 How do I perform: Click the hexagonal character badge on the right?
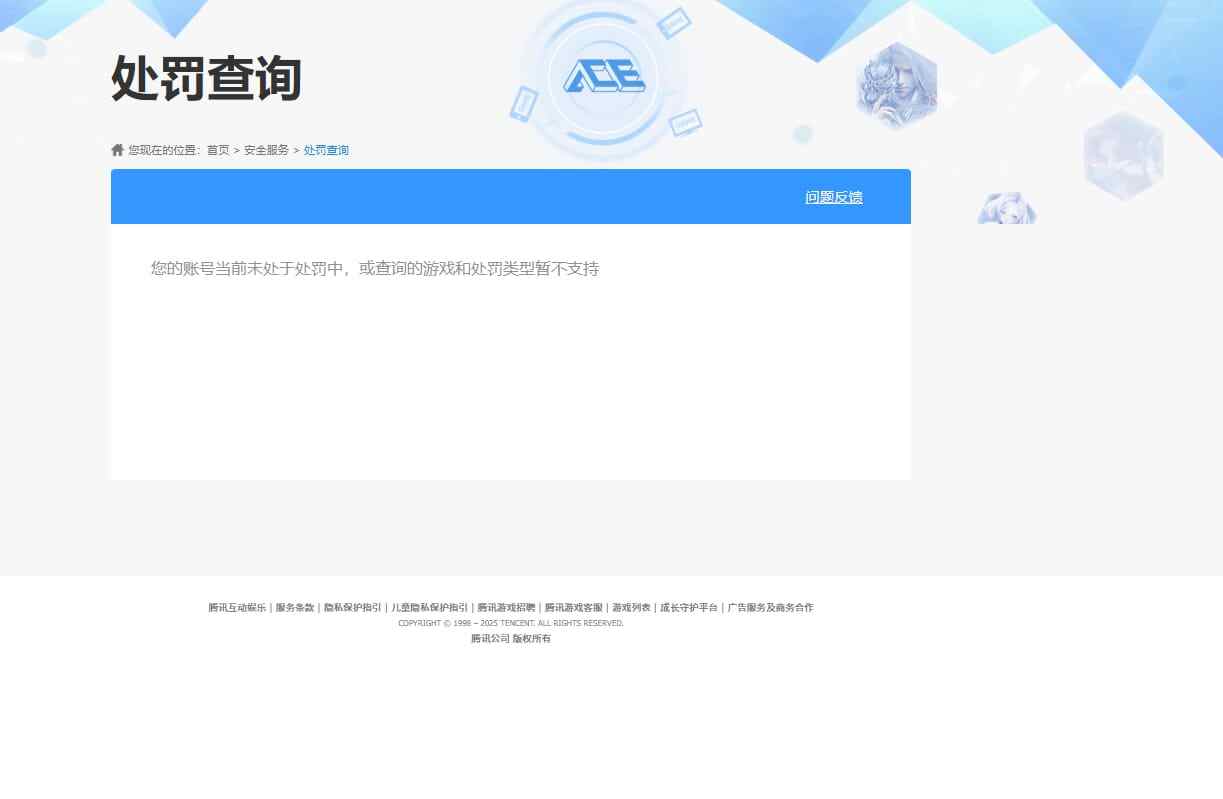pyautogui.click(x=1123, y=155)
